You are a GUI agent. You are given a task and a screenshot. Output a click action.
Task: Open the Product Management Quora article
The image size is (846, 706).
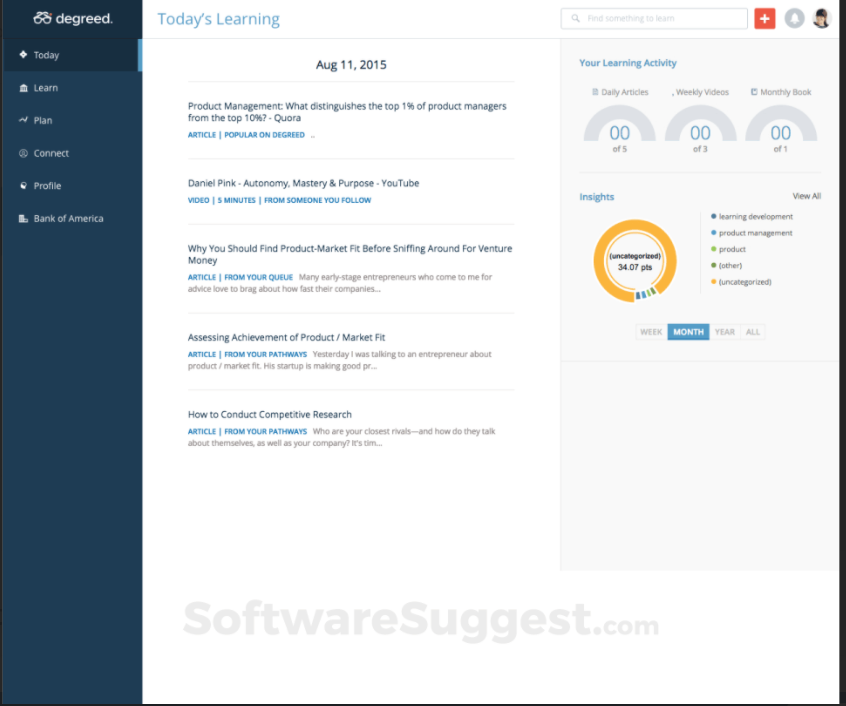(347, 112)
